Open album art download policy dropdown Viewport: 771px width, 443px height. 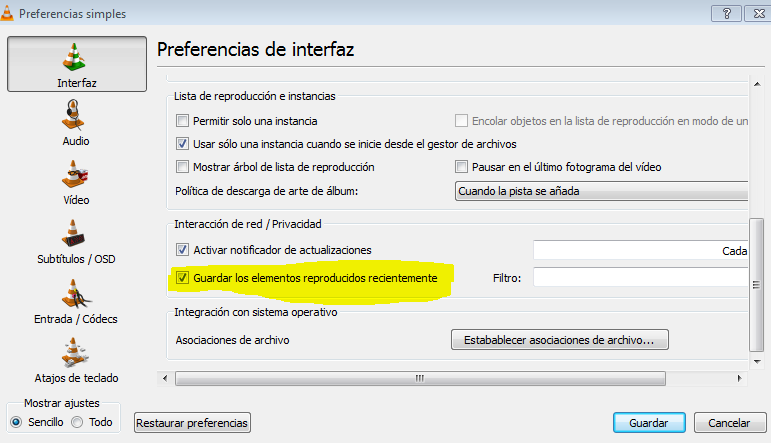click(602, 191)
